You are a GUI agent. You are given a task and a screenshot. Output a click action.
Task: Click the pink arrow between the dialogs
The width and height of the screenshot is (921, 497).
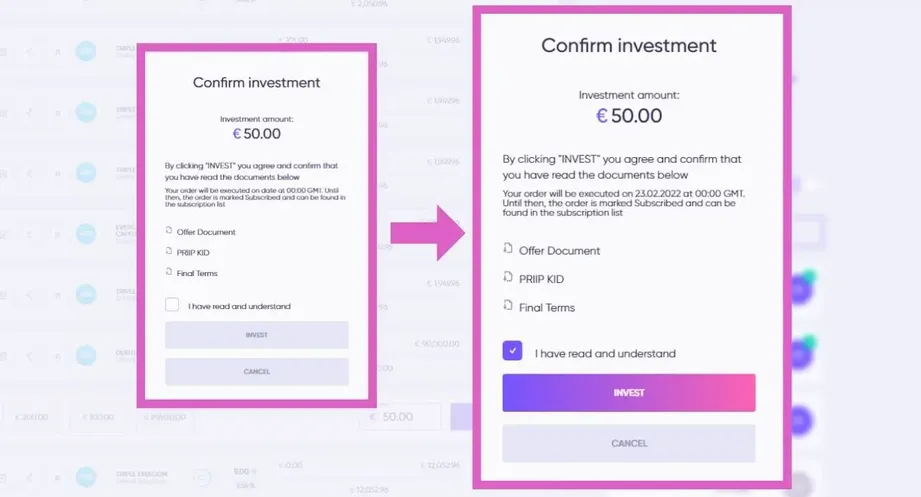tap(428, 233)
